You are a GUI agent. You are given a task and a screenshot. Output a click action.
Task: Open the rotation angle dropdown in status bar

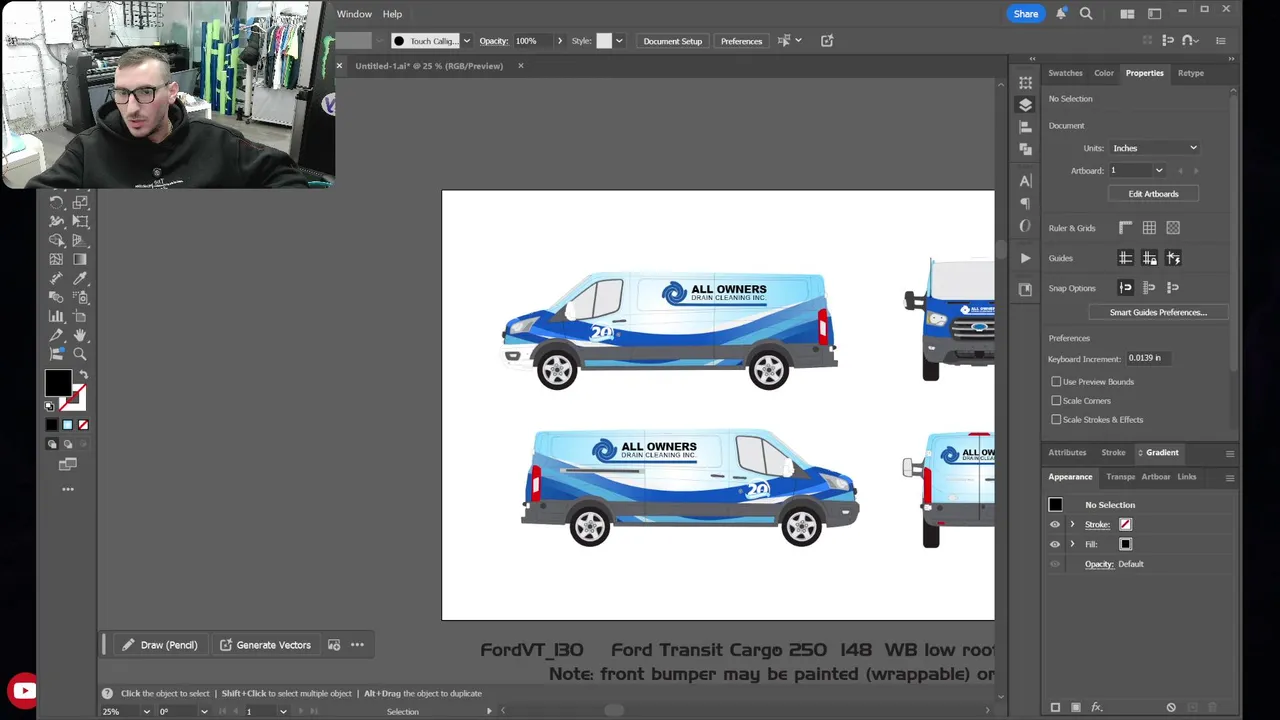pyautogui.click(x=204, y=712)
